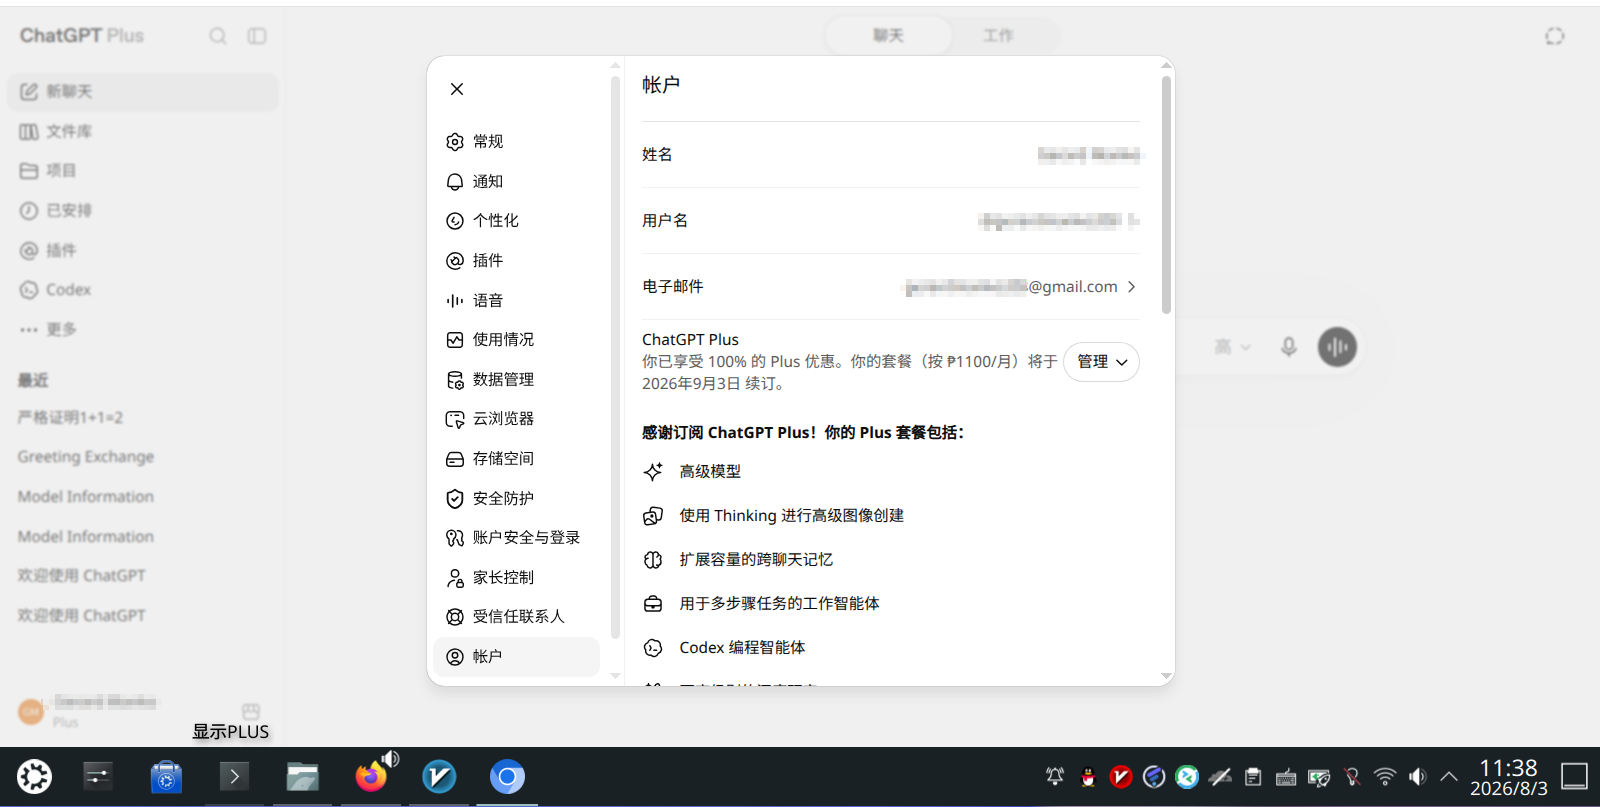Select 受信任联系人 in the settings menu
Viewport: 1600px width, 807px height.
pos(516,617)
